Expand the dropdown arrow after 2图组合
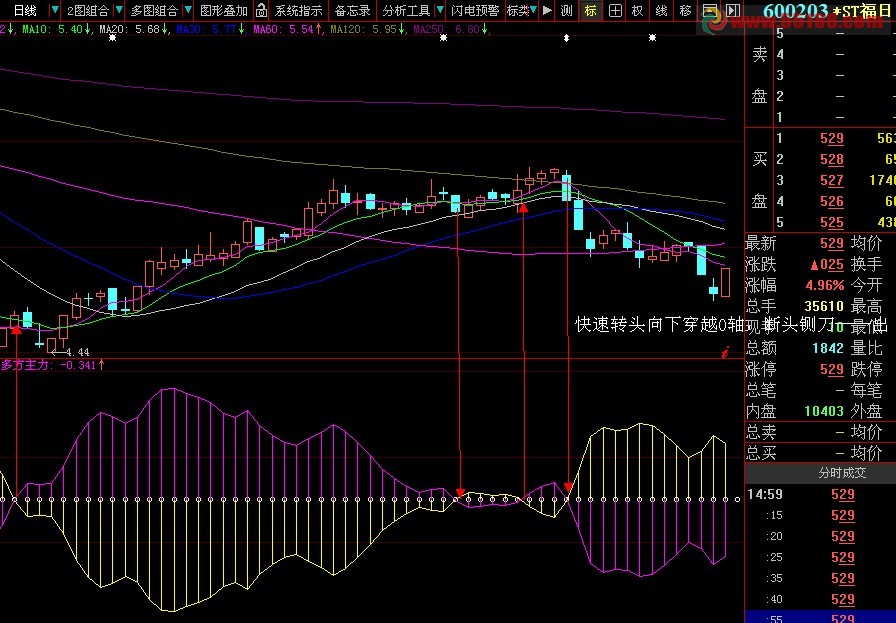896x623 pixels. click(x=119, y=10)
